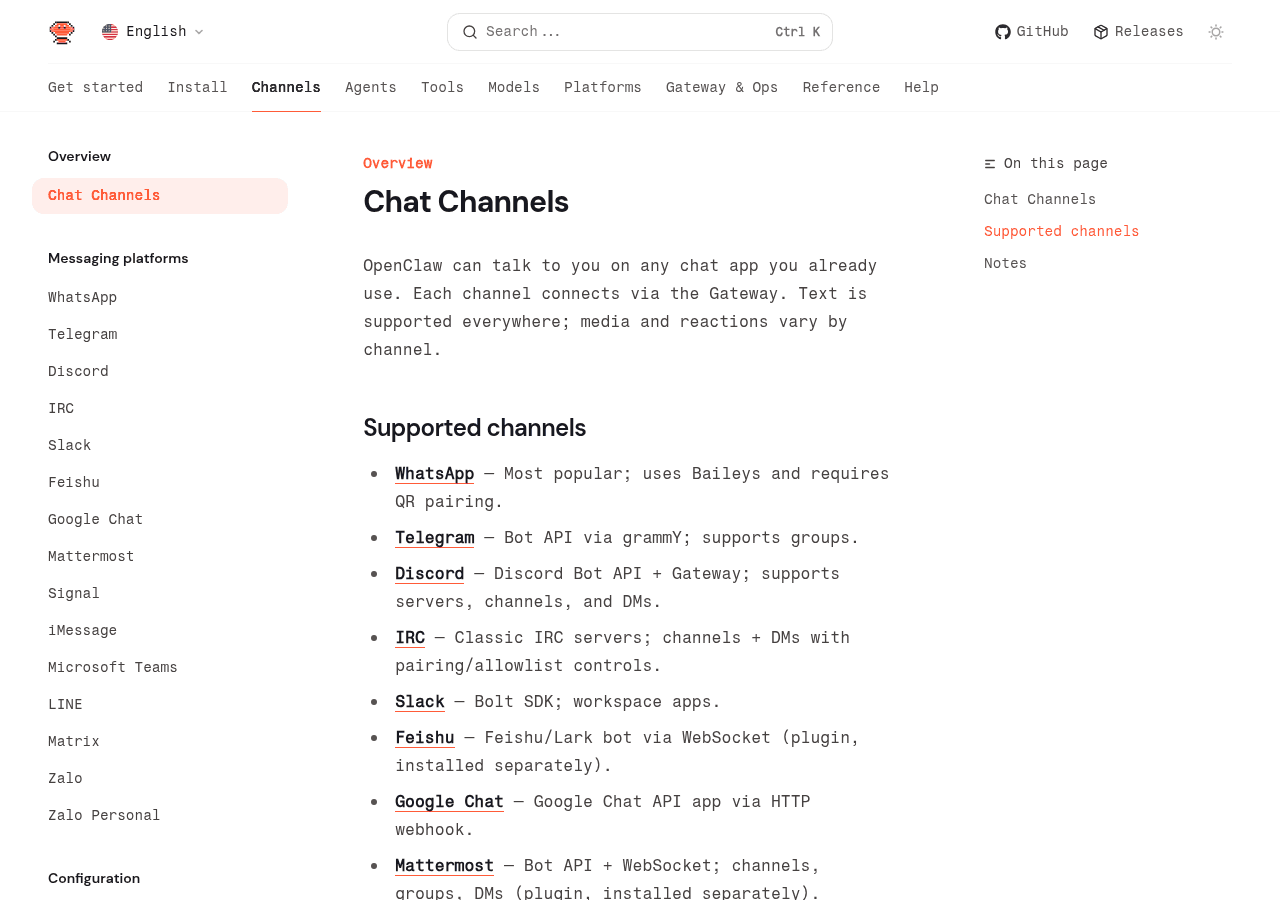Jump to Supported channels on this page
This screenshot has height=900, width=1280.
click(x=1061, y=229)
